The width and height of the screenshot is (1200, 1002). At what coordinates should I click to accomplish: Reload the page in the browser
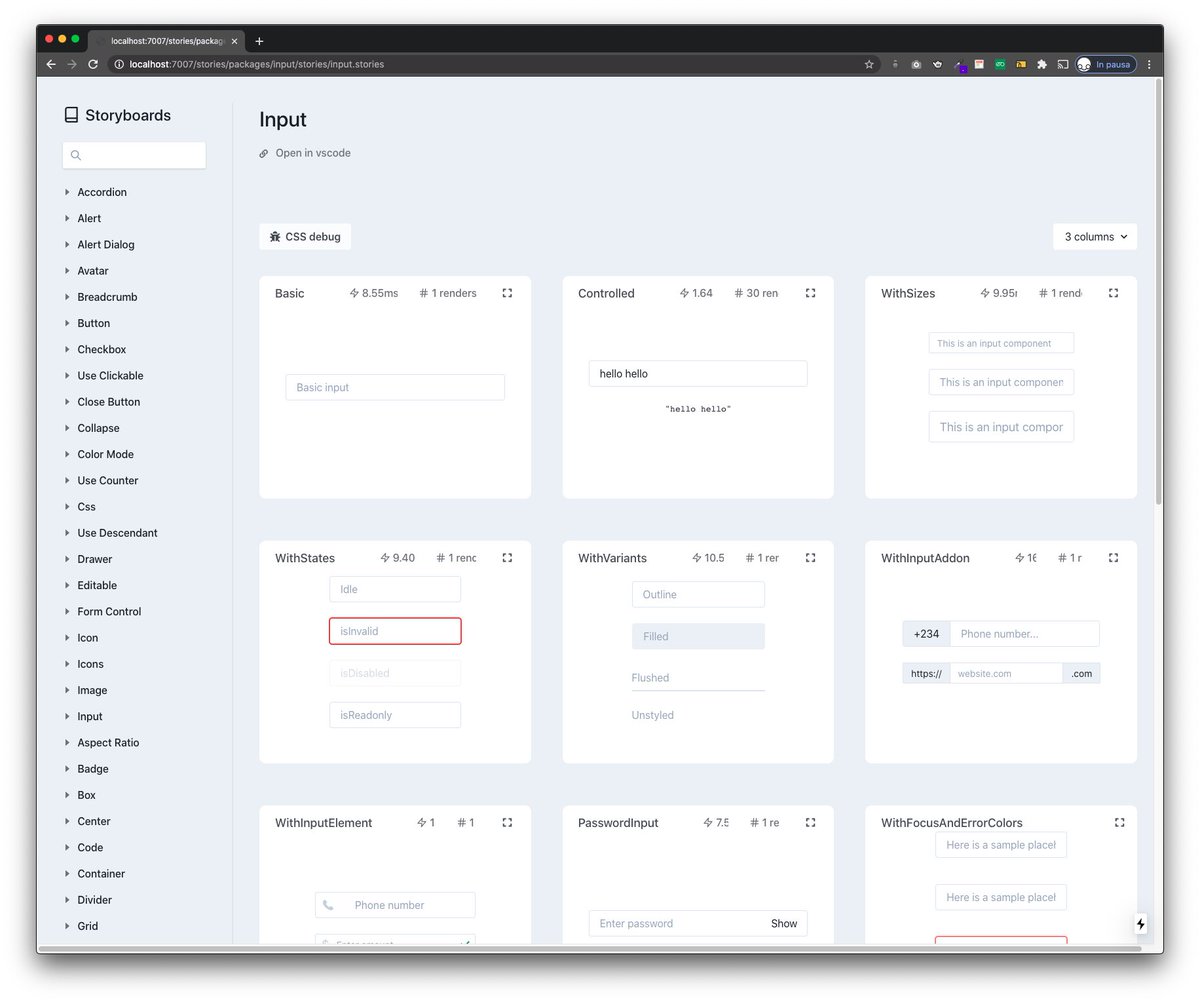coord(93,64)
